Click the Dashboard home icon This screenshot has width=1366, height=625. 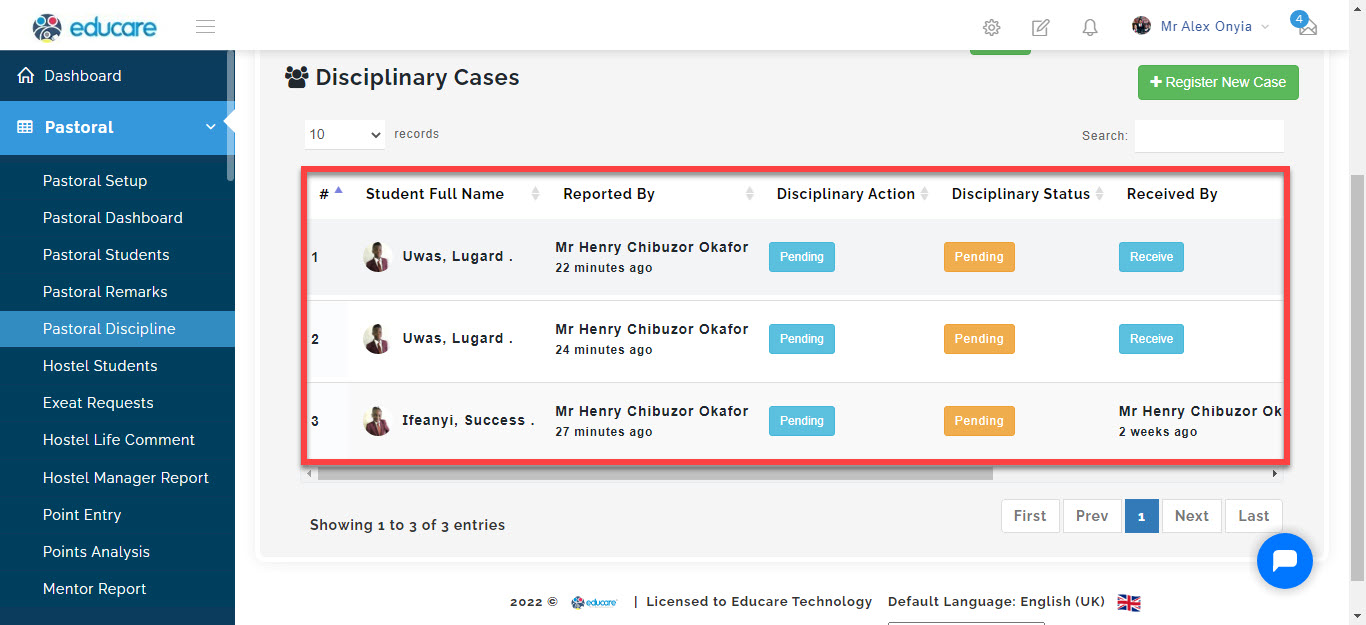(26, 76)
